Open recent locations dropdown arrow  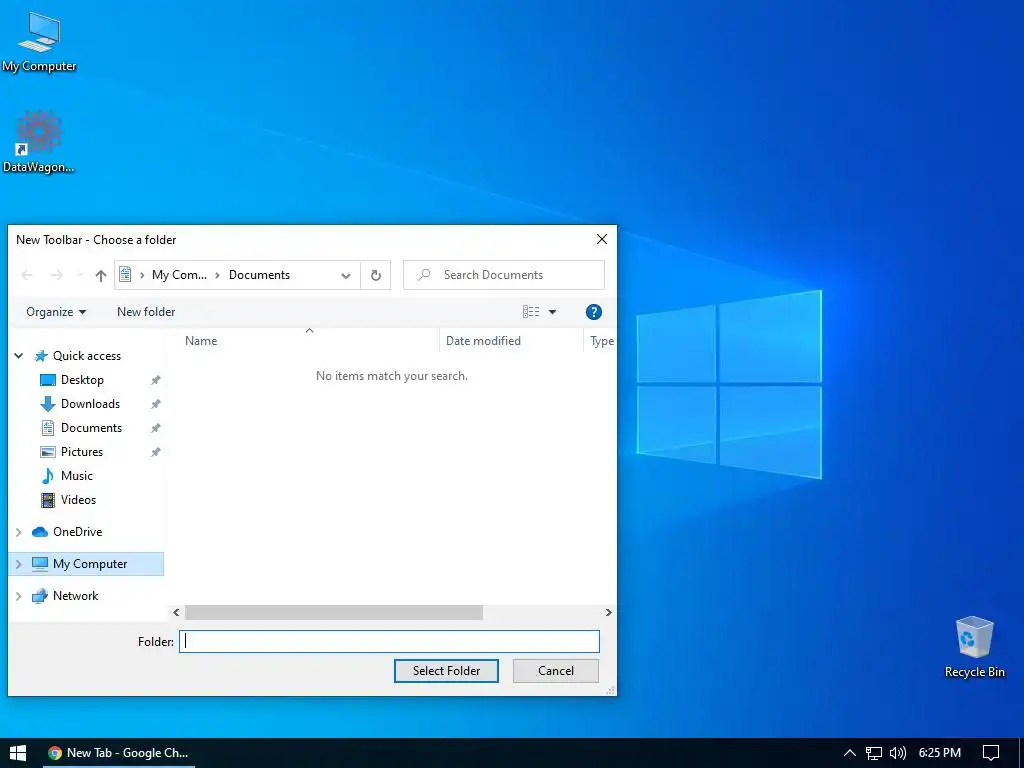click(80, 275)
